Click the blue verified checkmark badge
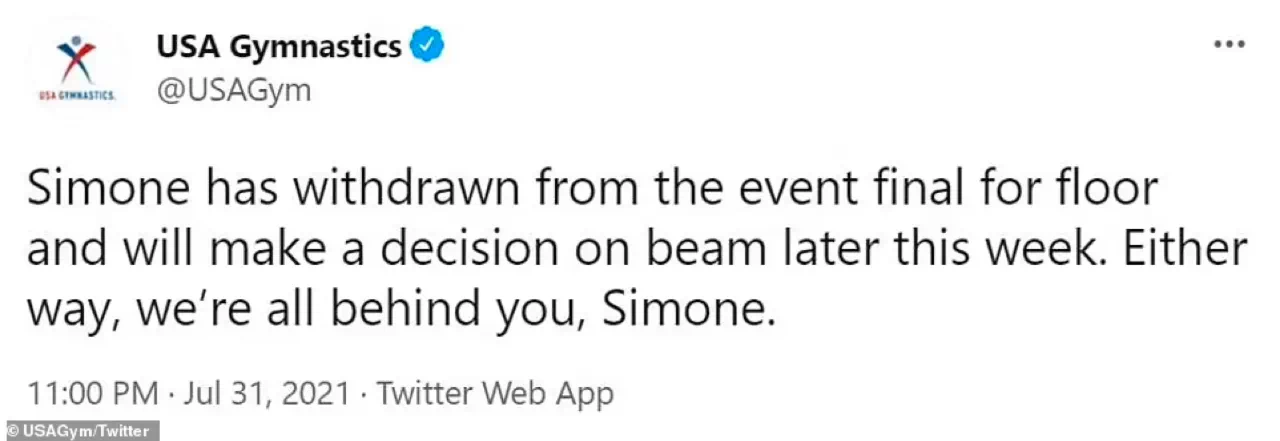The image size is (1280, 441). point(429,45)
